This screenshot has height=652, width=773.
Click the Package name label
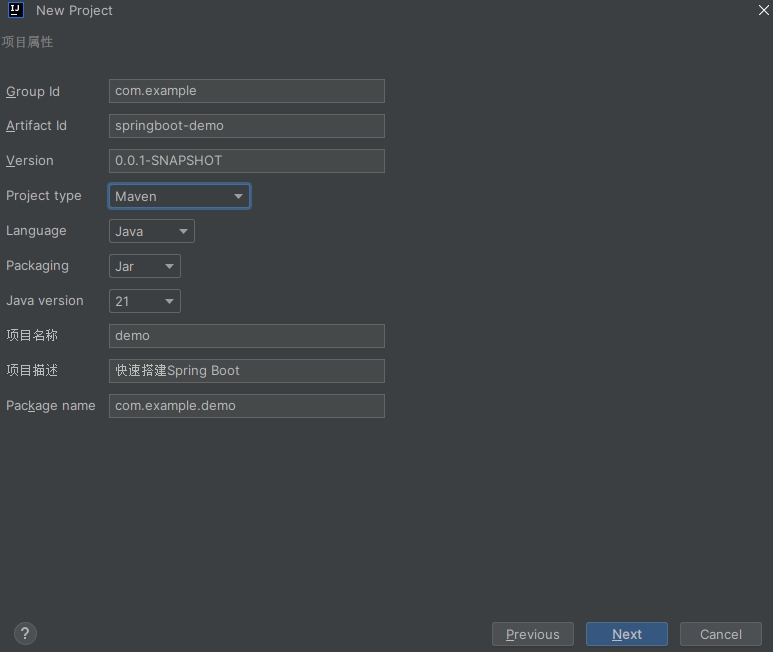tap(50, 406)
